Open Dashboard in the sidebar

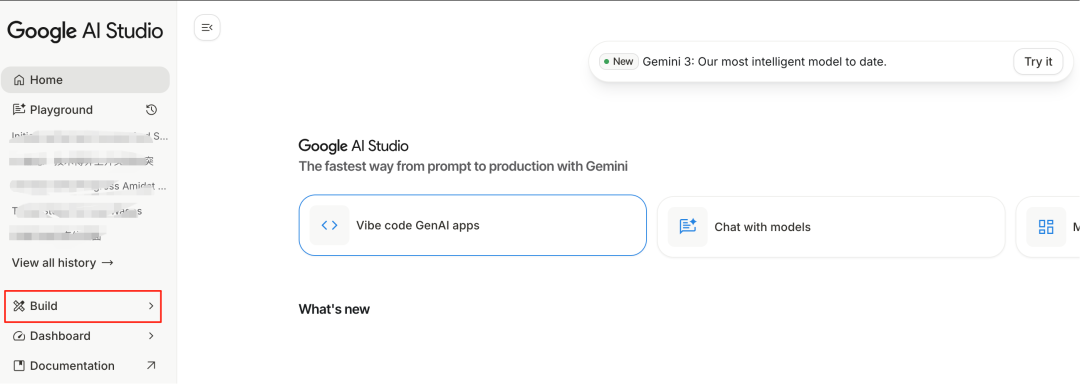pyautogui.click(x=85, y=336)
